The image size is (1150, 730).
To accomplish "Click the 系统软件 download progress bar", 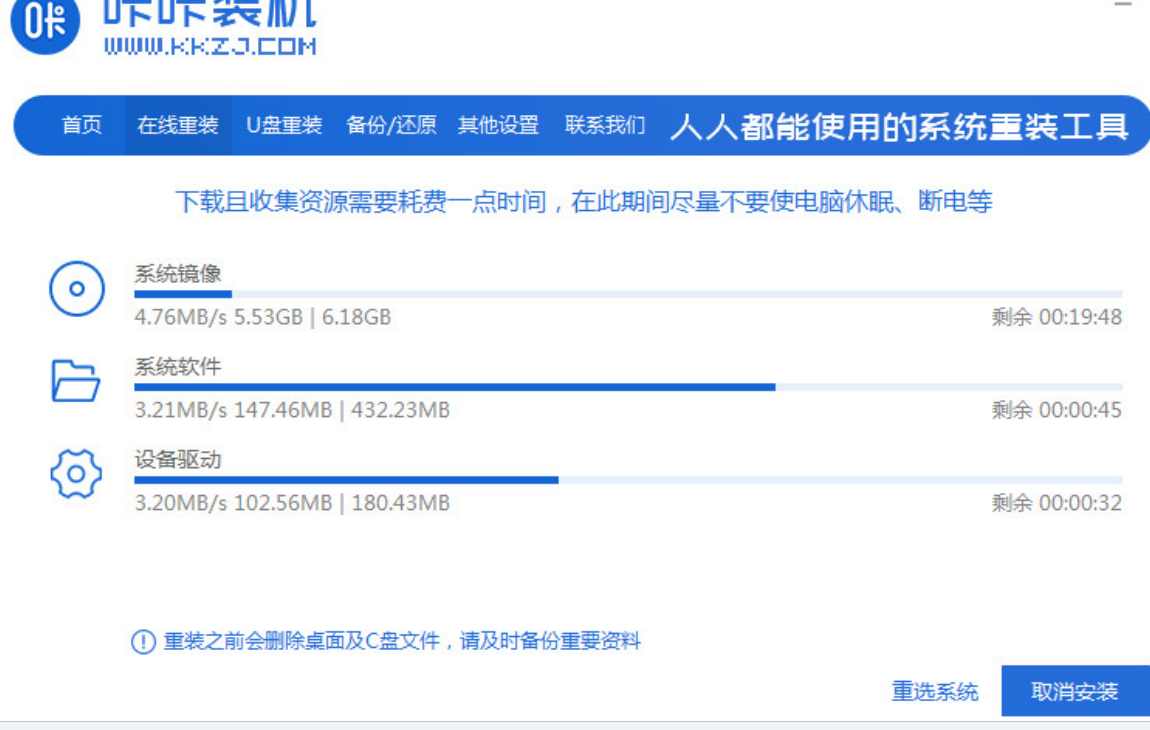I will 628,387.
